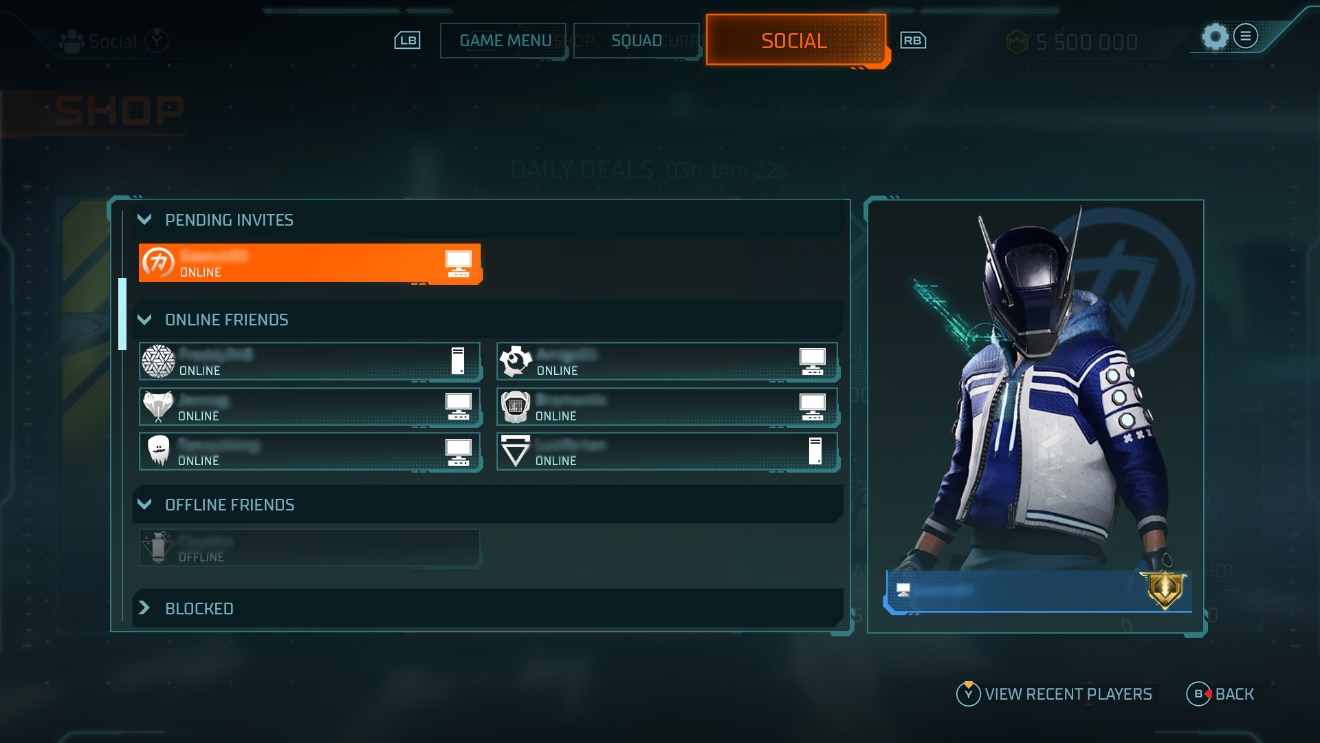
Task: Collapse the Online Friends section
Action: coord(145,319)
